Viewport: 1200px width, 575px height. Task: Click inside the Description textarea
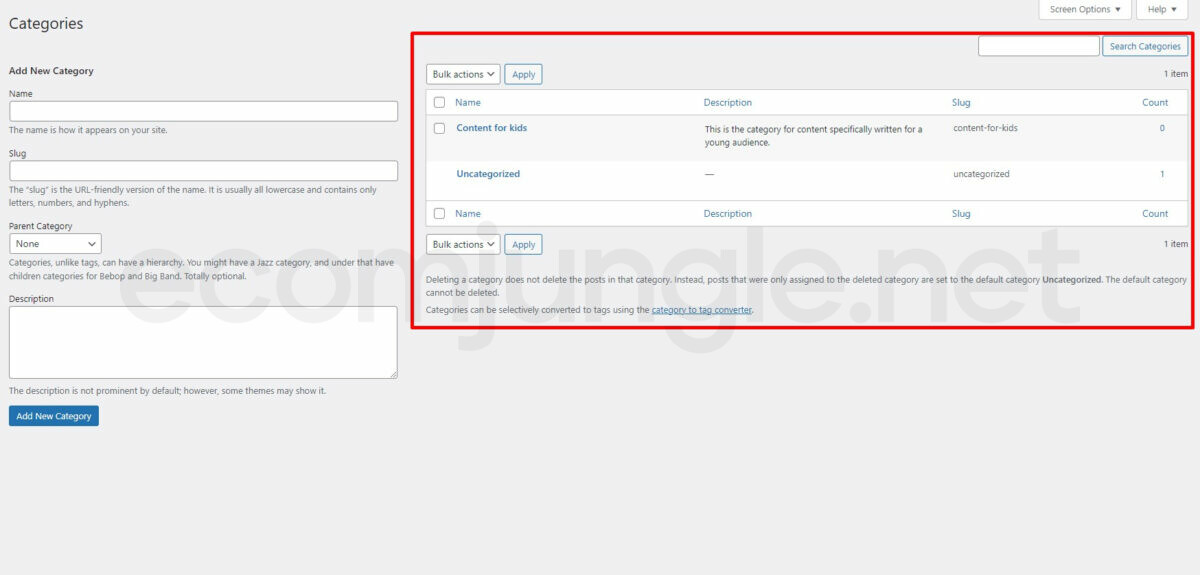pos(203,342)
